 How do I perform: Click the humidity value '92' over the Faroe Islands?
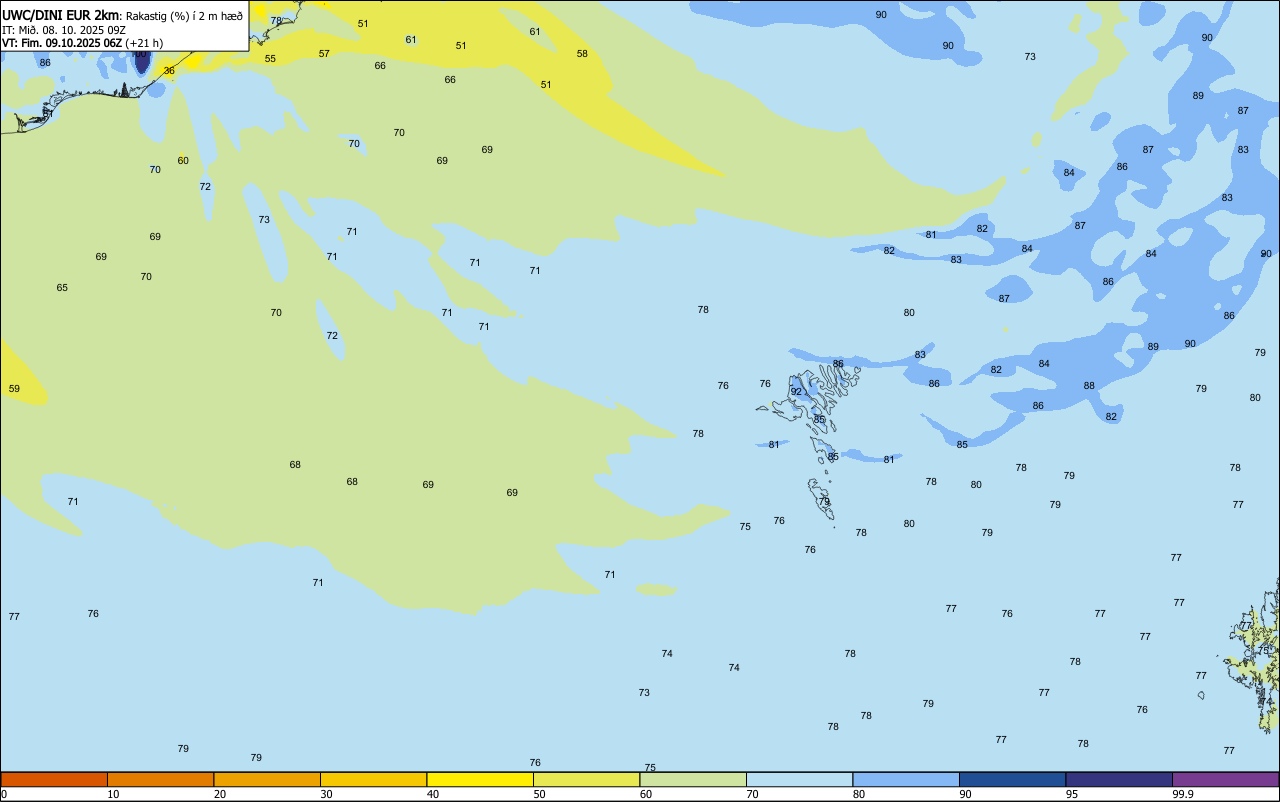(796, 392)
